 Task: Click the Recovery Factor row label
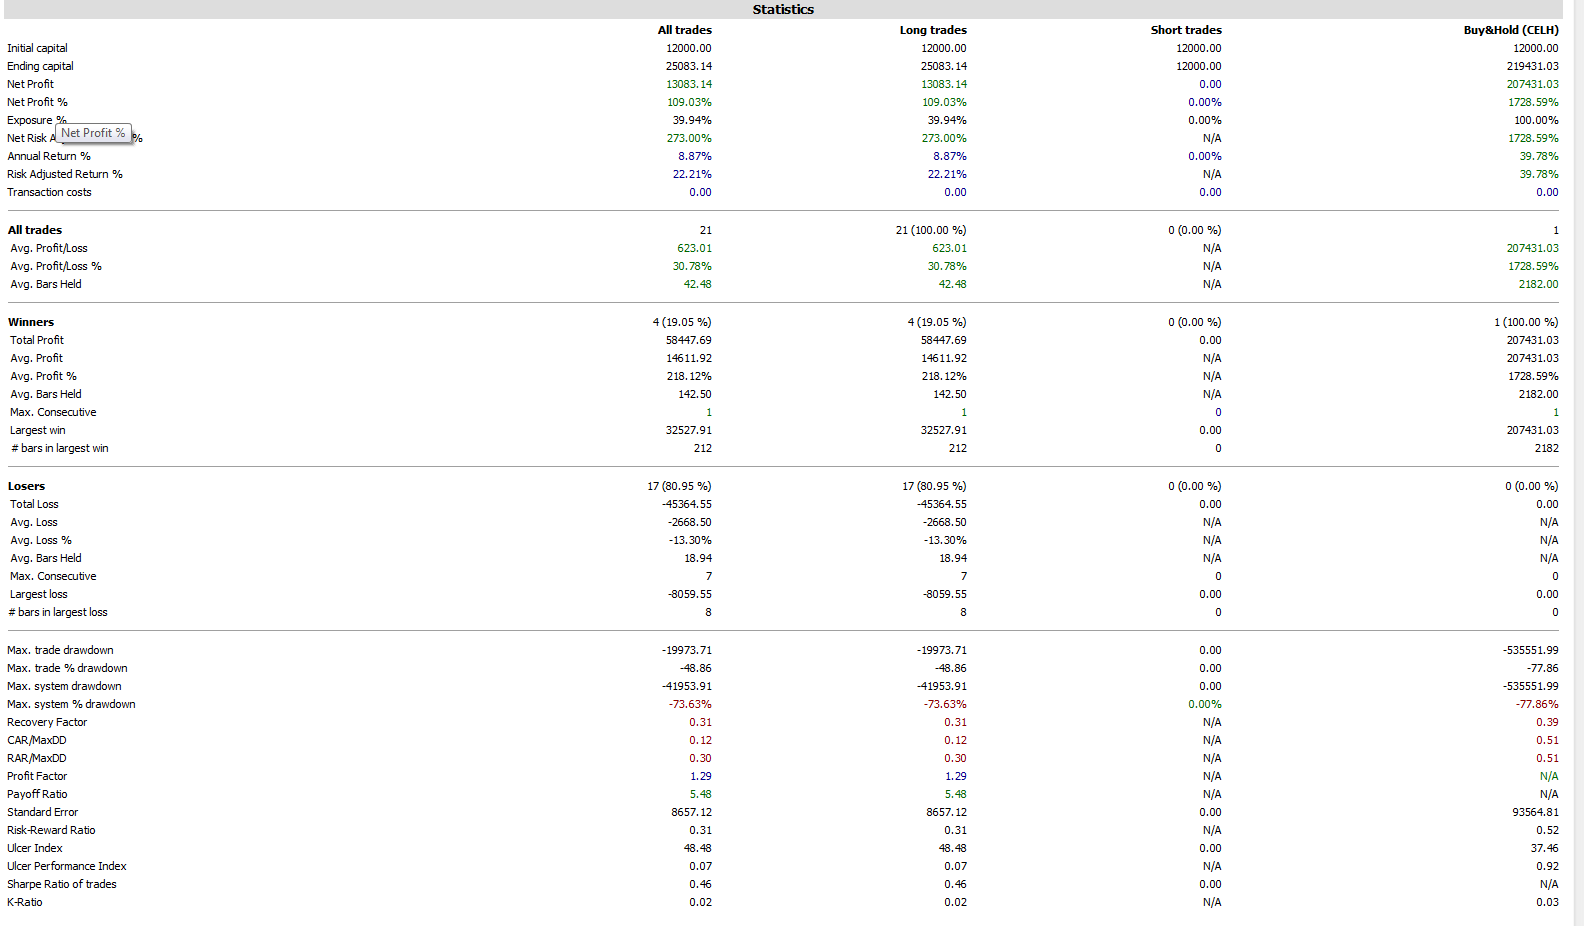[47, 722]
